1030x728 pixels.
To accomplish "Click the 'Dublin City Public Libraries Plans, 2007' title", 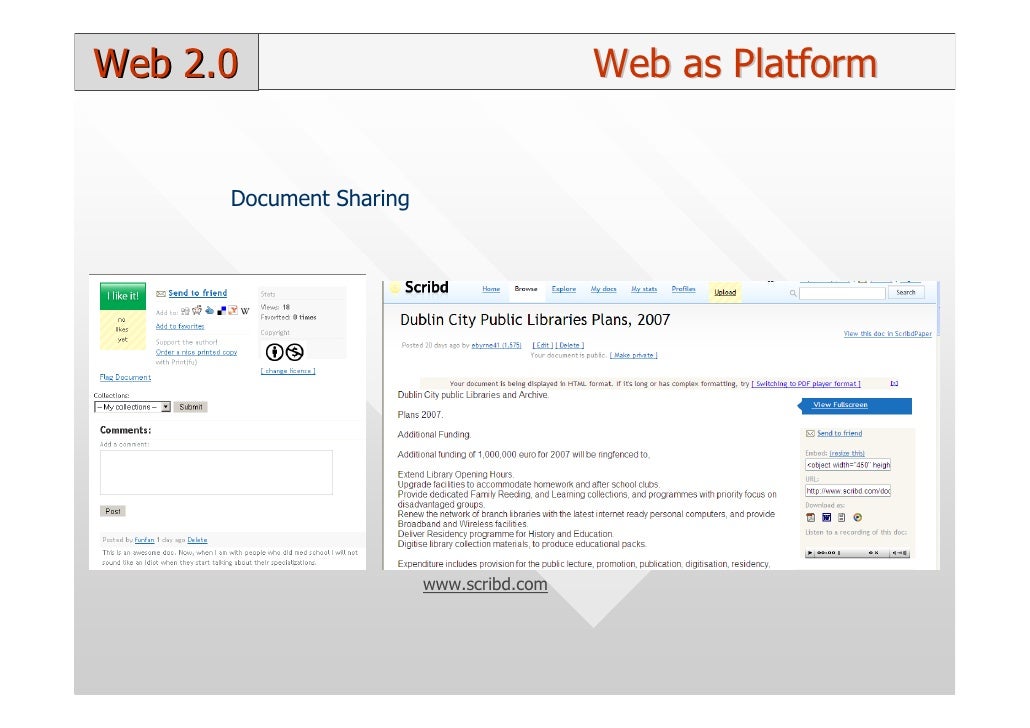I will click(535, 320).
